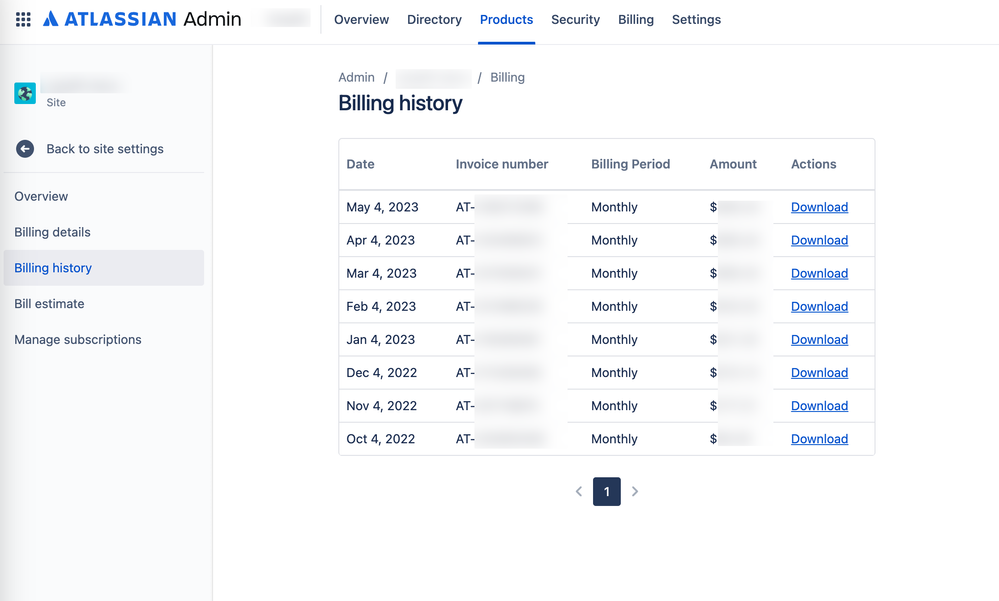Click the Billing Period column header
This screenshot has height=601, width=999.
pyautogui.click(x=630, y=164)
